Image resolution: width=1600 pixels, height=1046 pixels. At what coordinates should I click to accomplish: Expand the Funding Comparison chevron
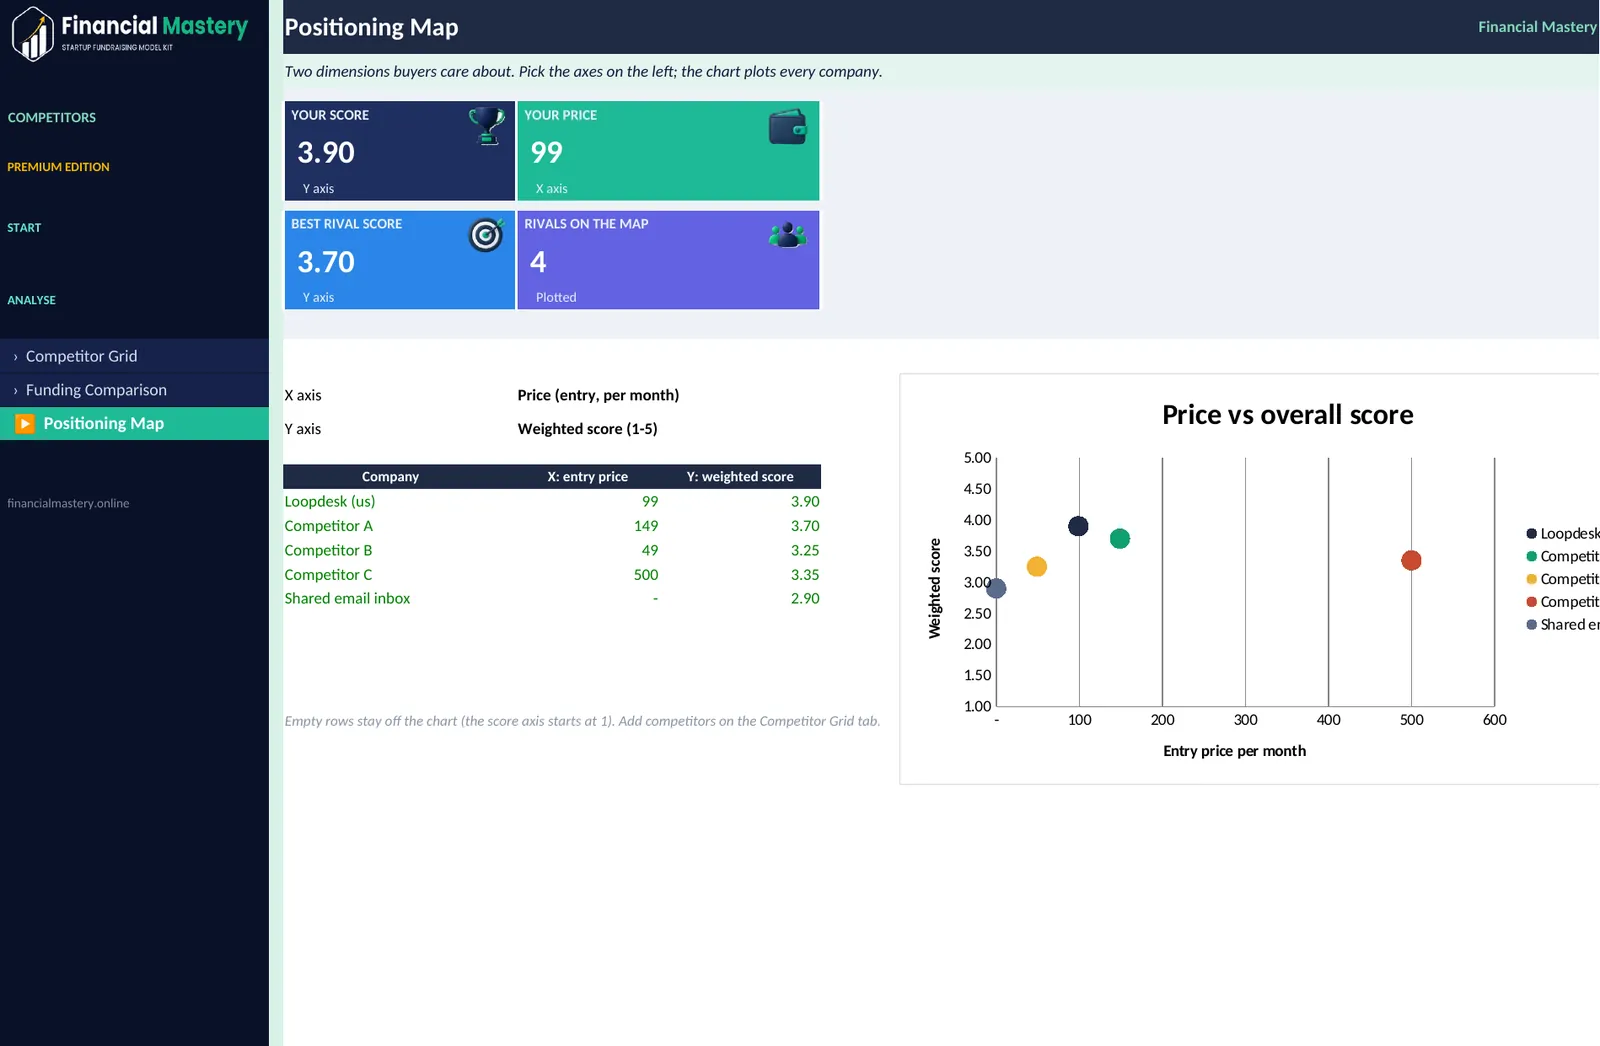(x=15, y=391)
